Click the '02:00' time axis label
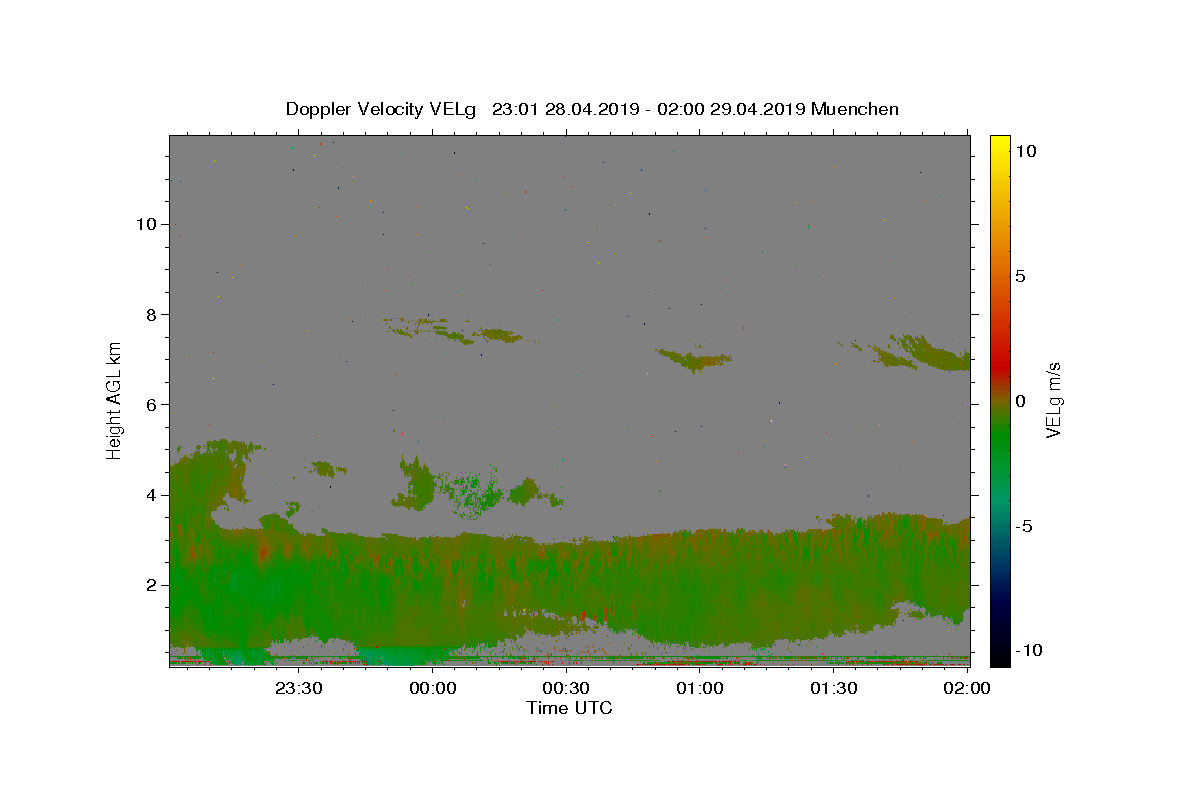The height and width of the screenshot is (800, 1200). tap(968, 688)
